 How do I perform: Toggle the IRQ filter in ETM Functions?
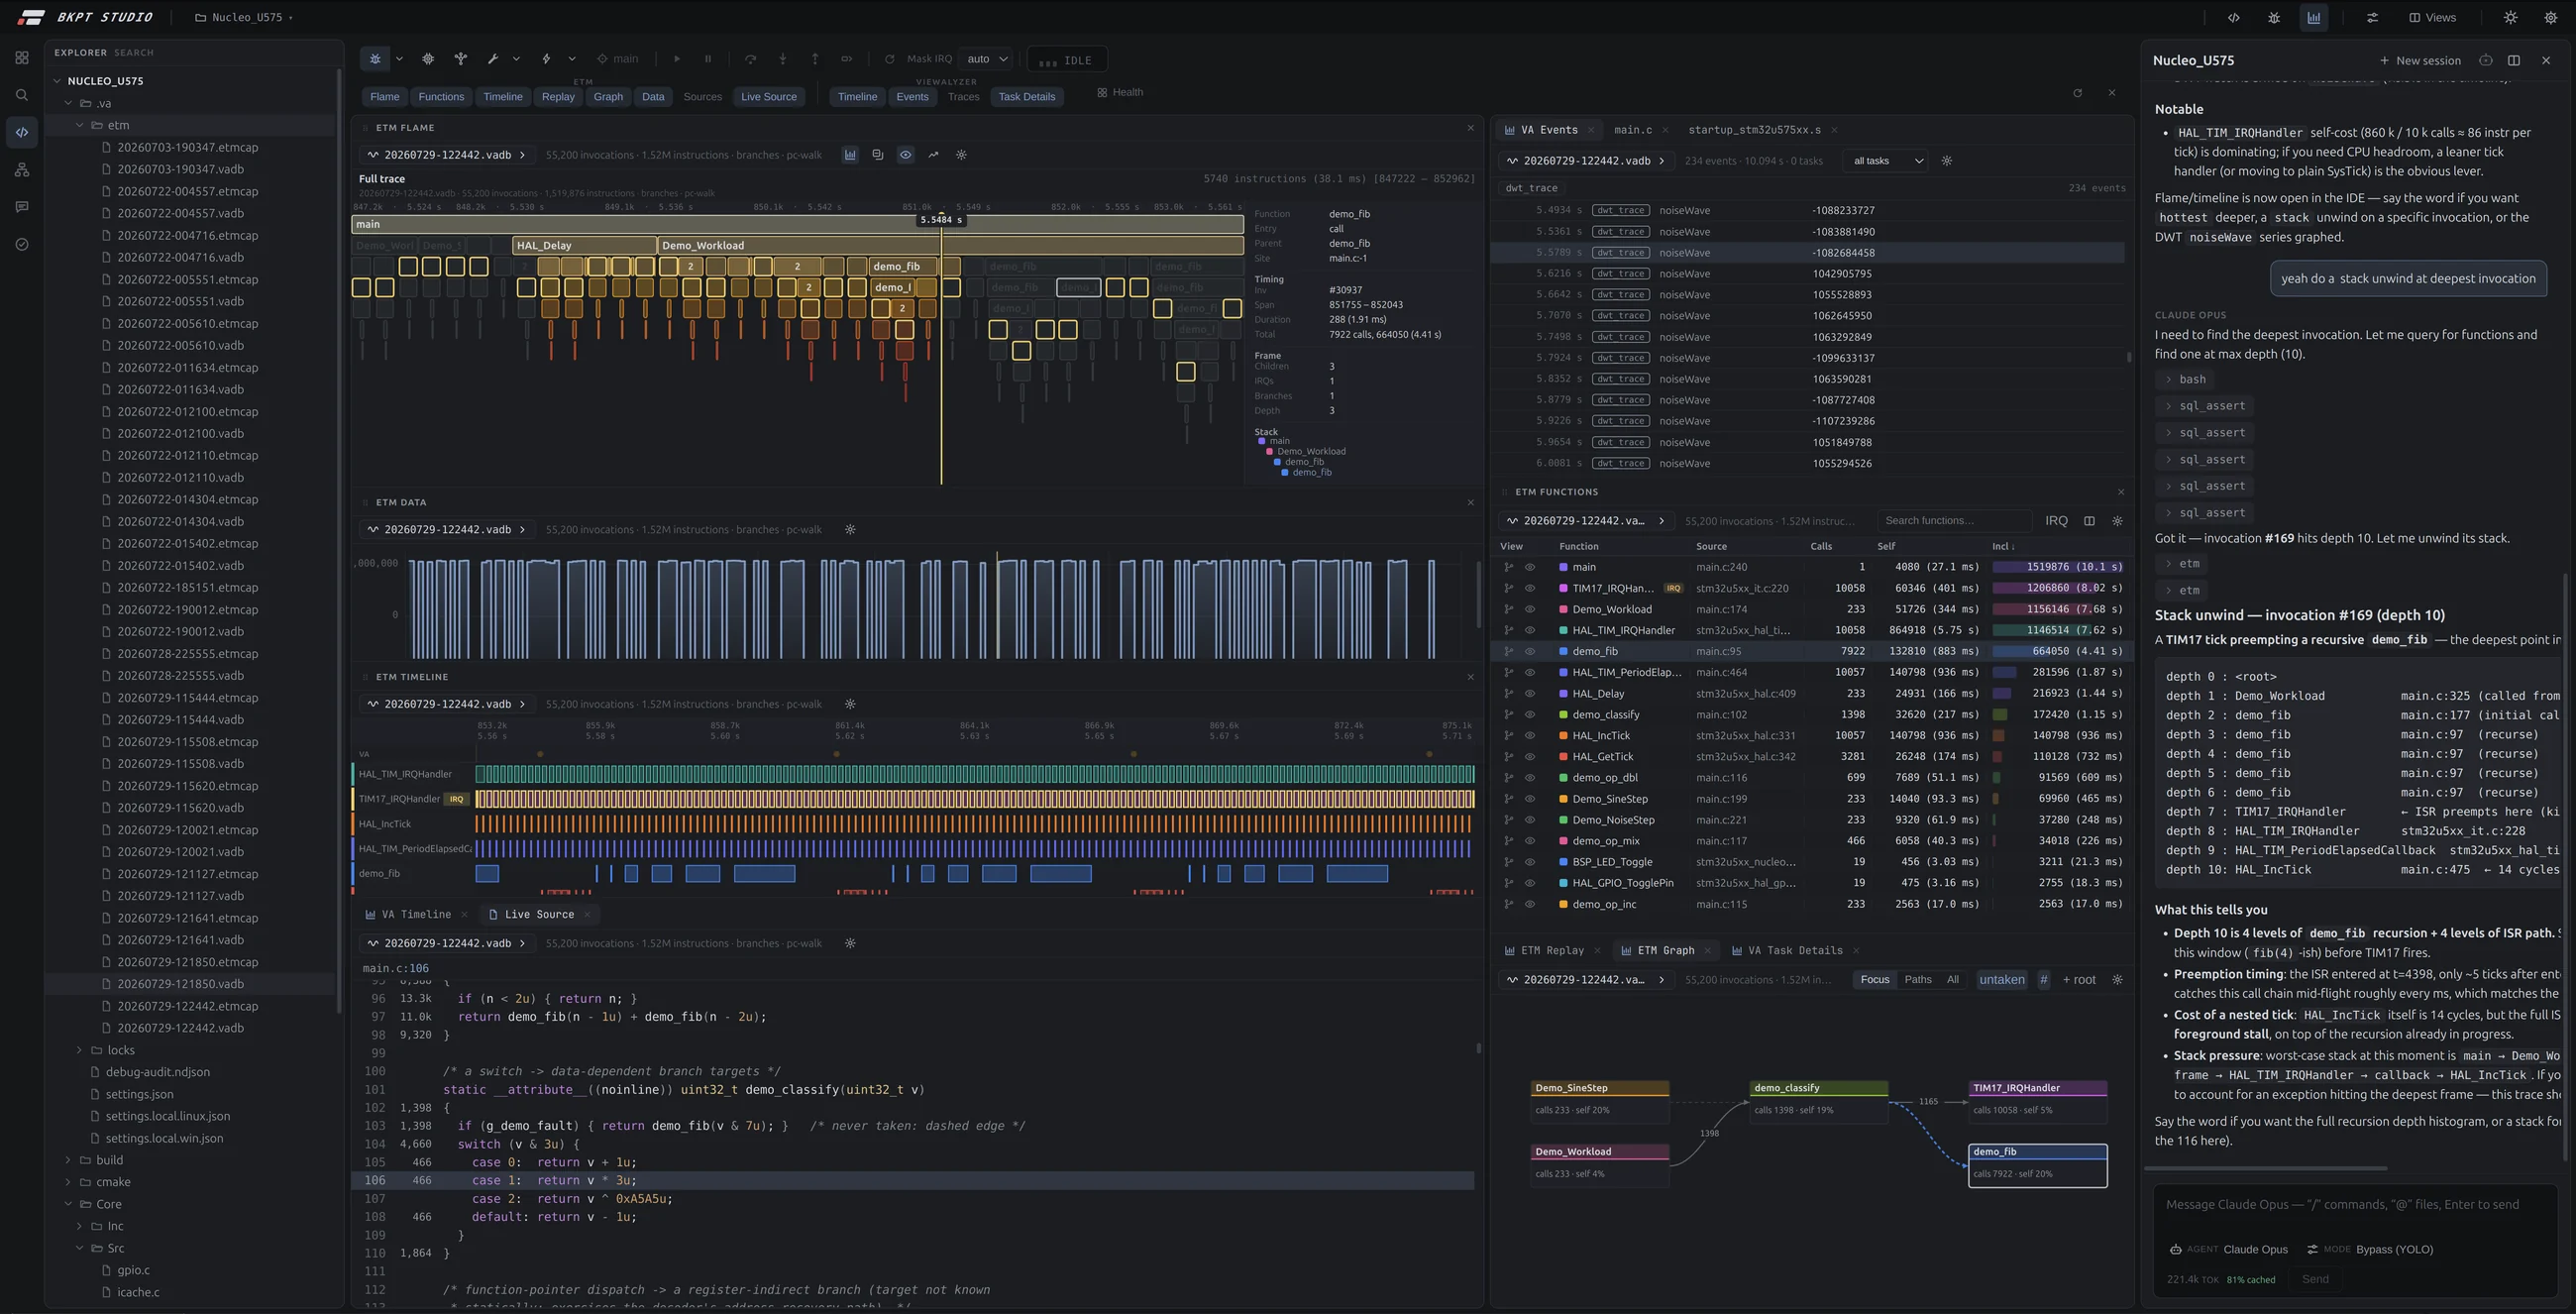point(2056,521)
